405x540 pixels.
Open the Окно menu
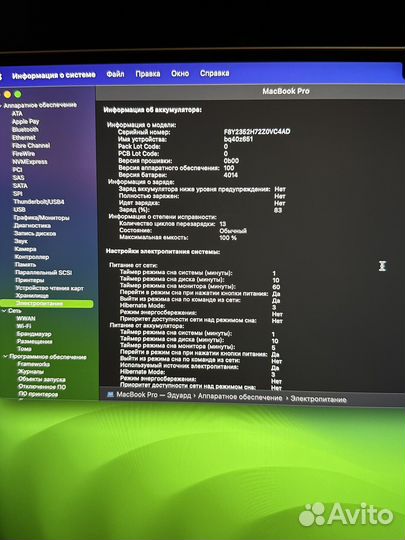180,73
